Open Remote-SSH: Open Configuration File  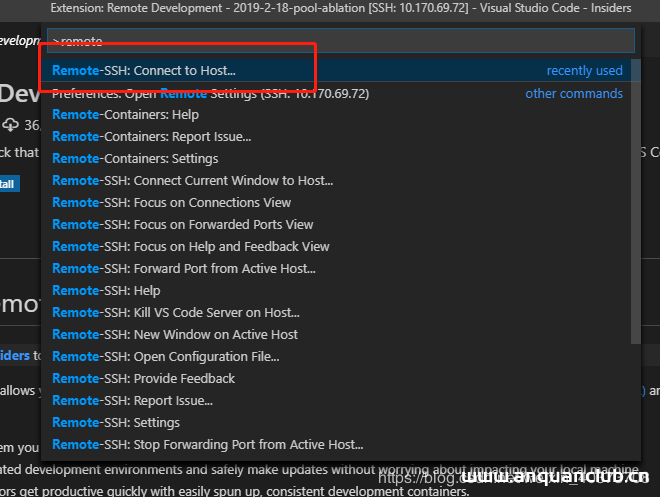pos(336,356)
